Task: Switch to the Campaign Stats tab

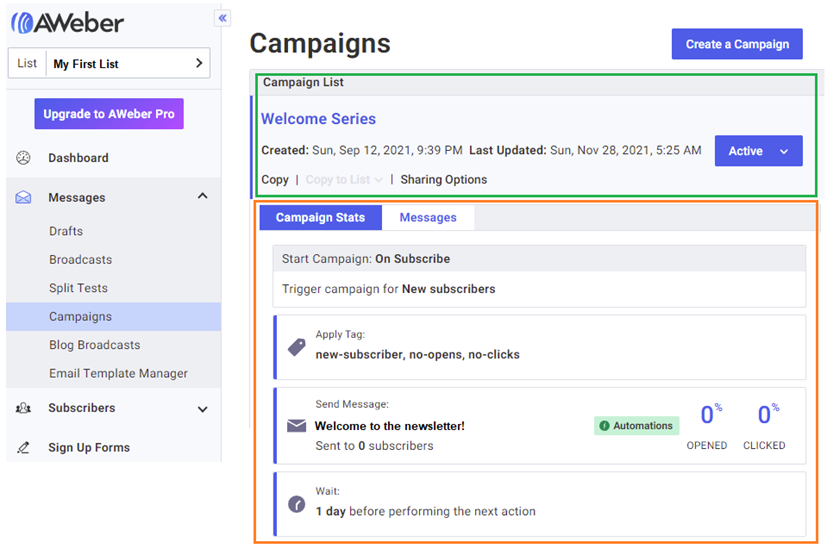Action: [321, 217]
